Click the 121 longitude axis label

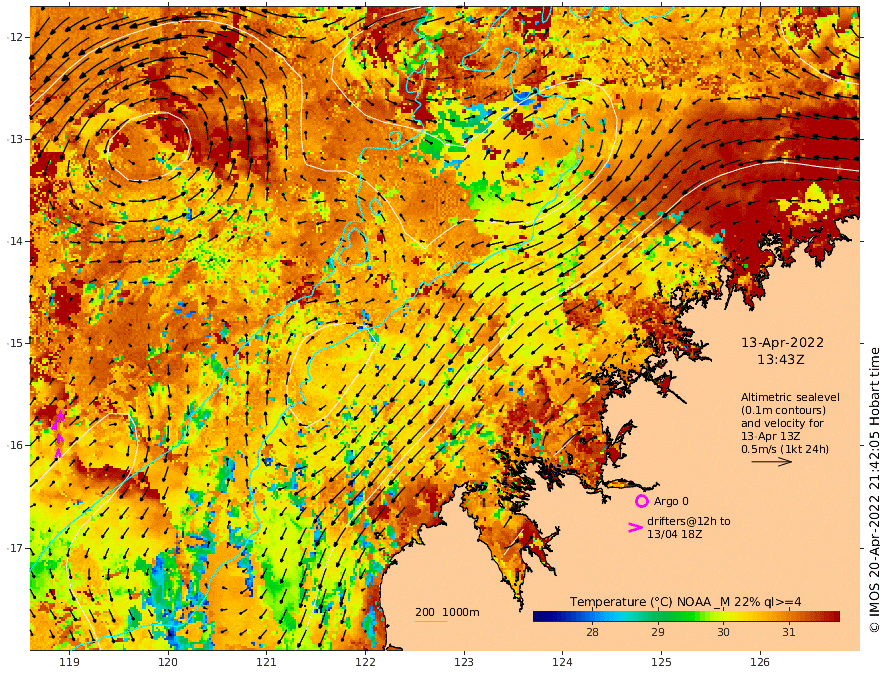(267, 662)
